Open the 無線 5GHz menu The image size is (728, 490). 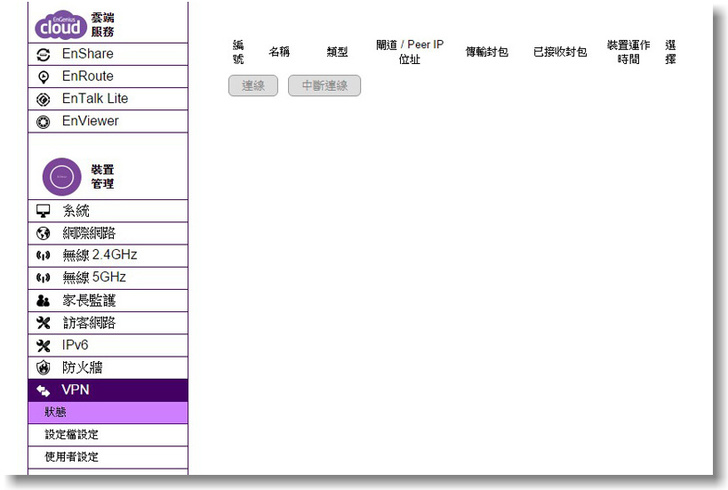tap(94, 278)
